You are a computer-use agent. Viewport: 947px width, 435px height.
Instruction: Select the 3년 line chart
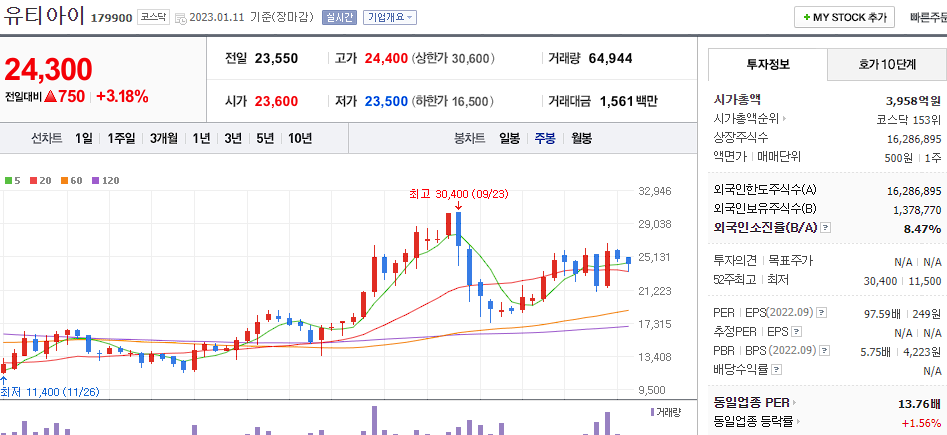233,138
